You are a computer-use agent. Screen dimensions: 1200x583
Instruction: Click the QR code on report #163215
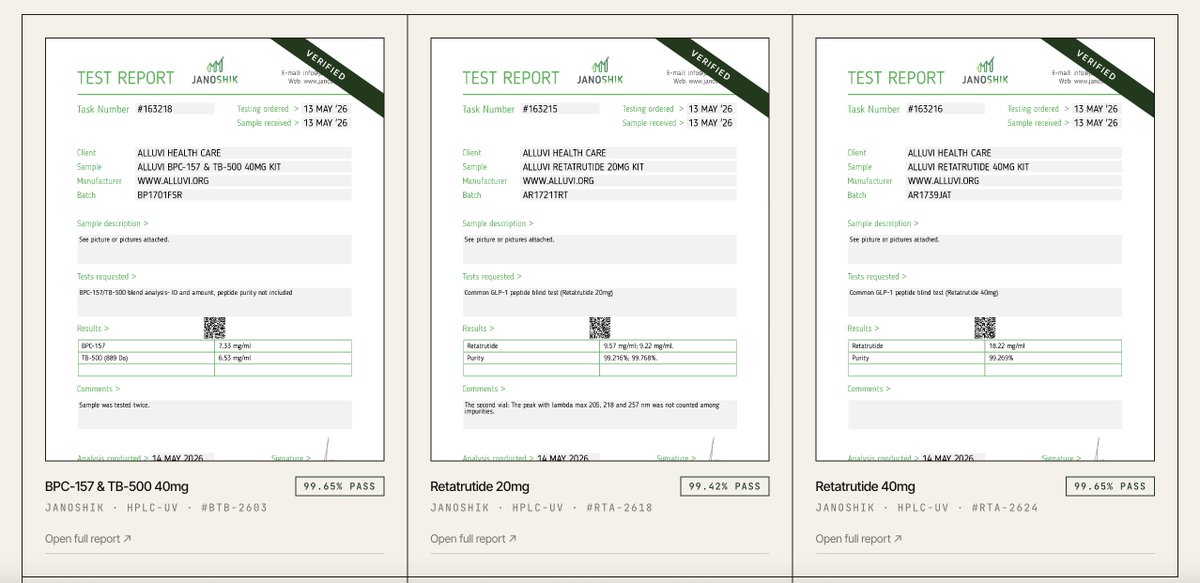(599, 327)
